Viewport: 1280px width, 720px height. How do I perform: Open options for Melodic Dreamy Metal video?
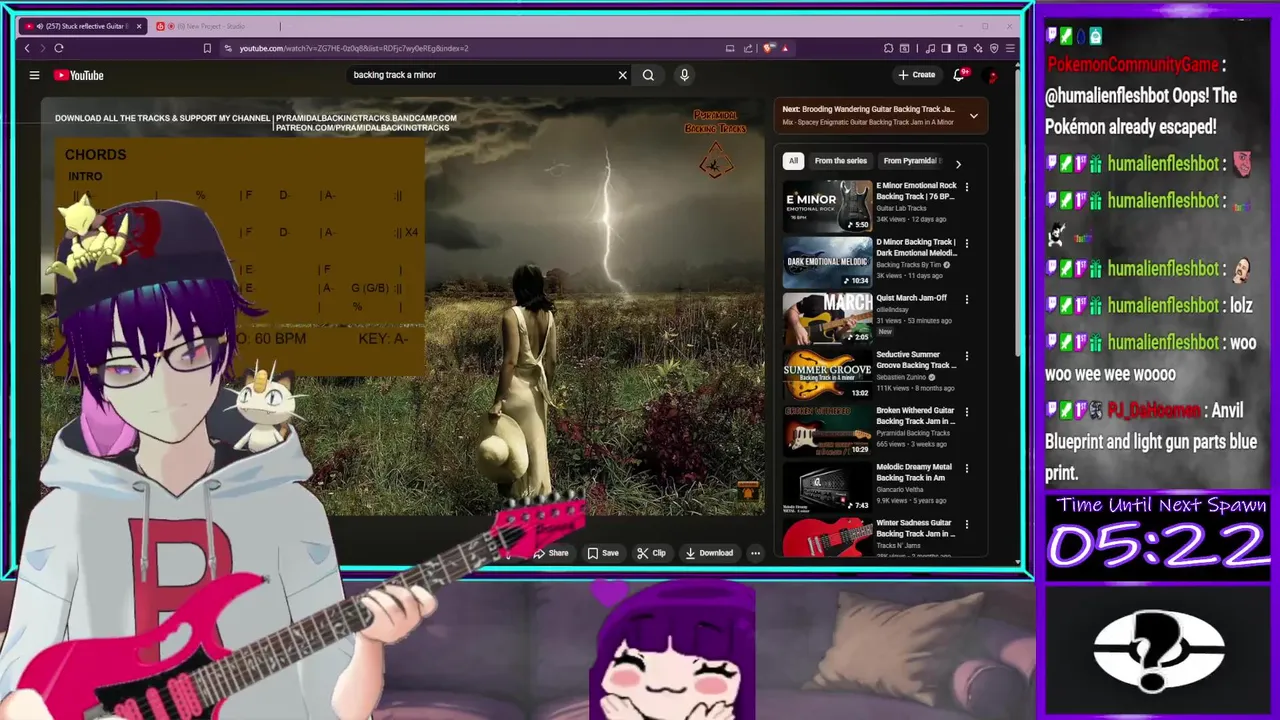[967, 468]
